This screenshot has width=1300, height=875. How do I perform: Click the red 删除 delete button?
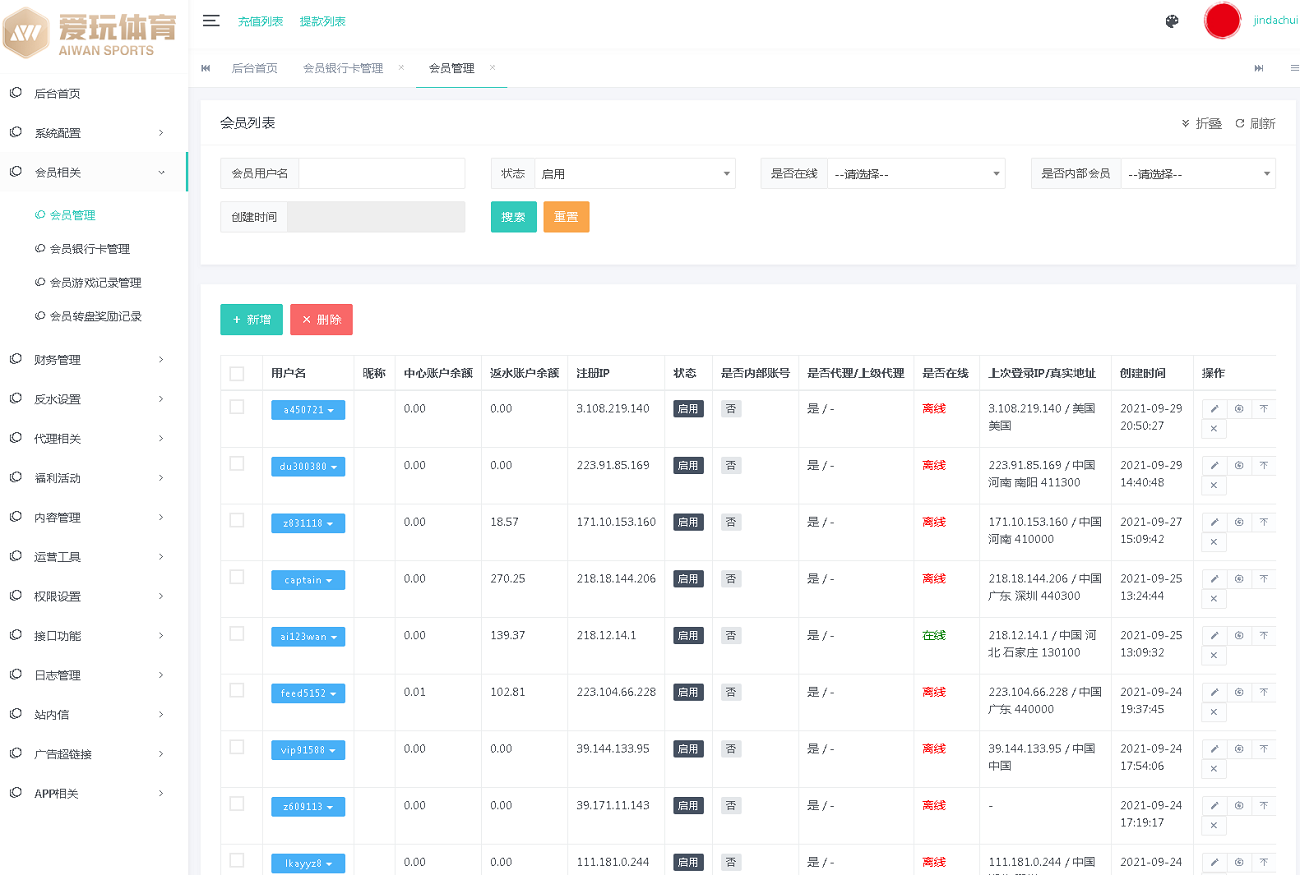321,320
